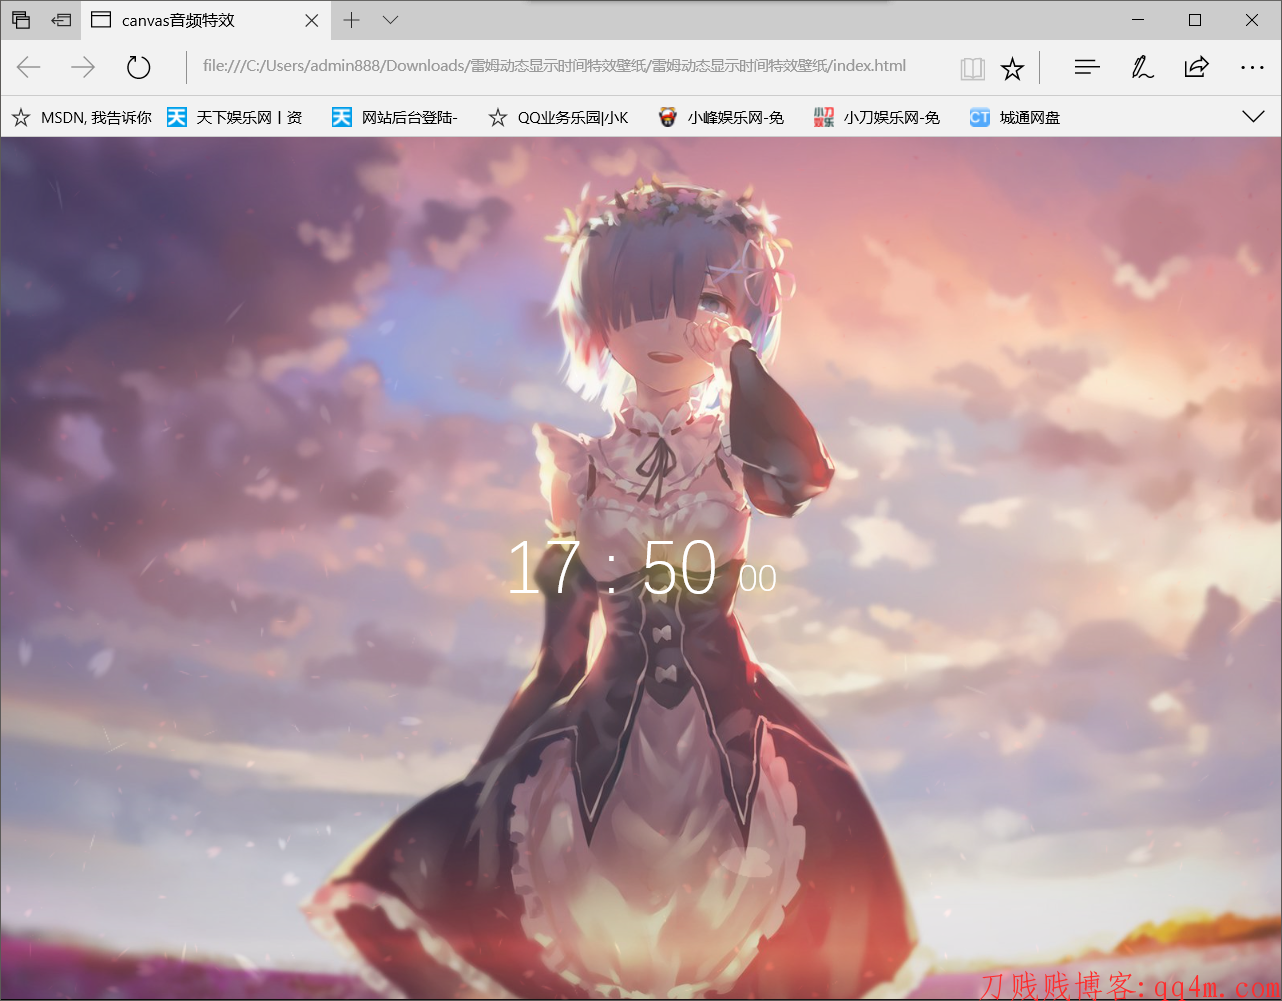Go back to the previous page
The width and height of the screenshot is (1282, 1001).
(29, 67)
